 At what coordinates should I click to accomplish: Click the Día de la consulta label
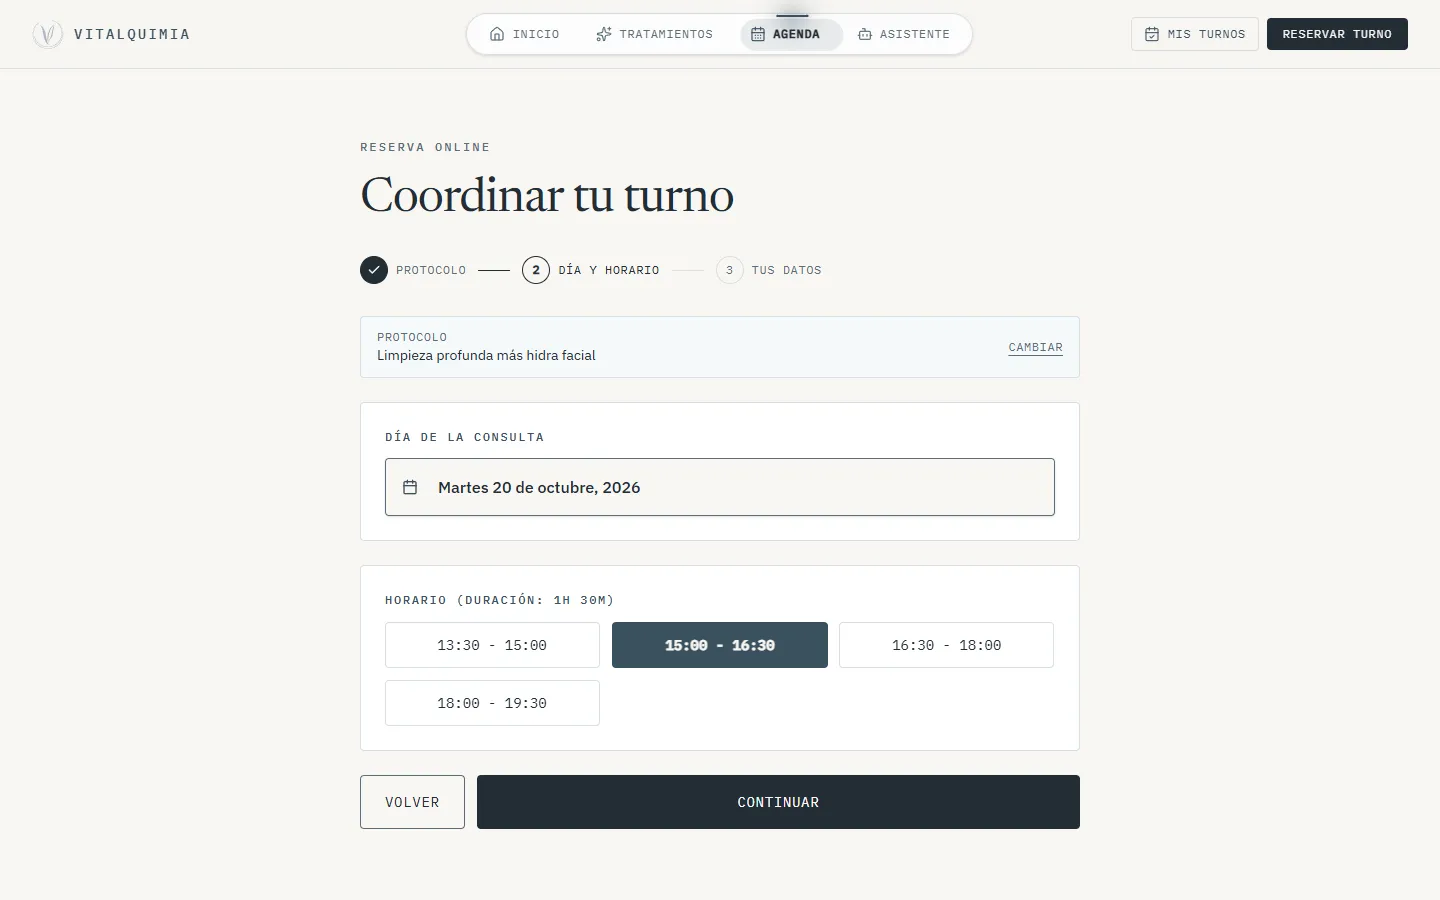(x=465, y=437)
